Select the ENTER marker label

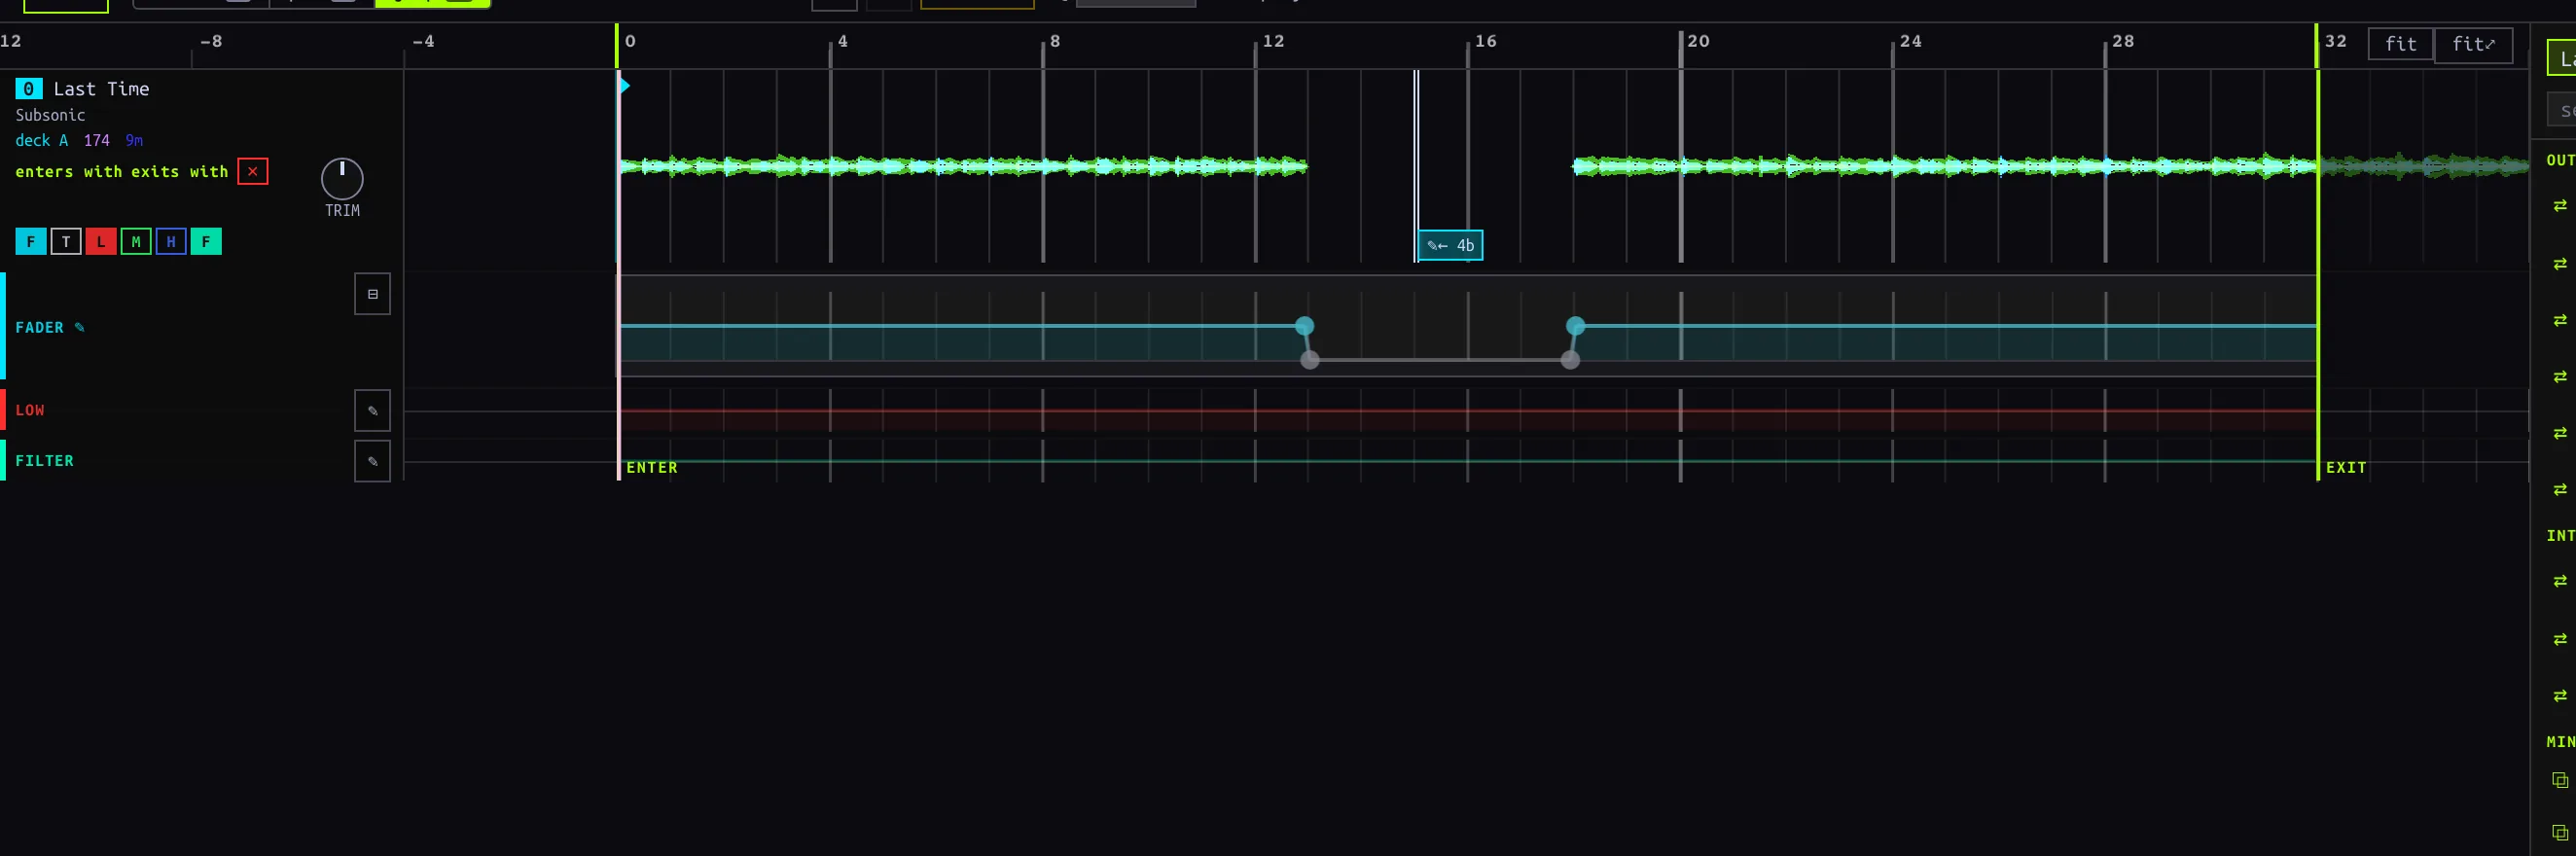652,467
